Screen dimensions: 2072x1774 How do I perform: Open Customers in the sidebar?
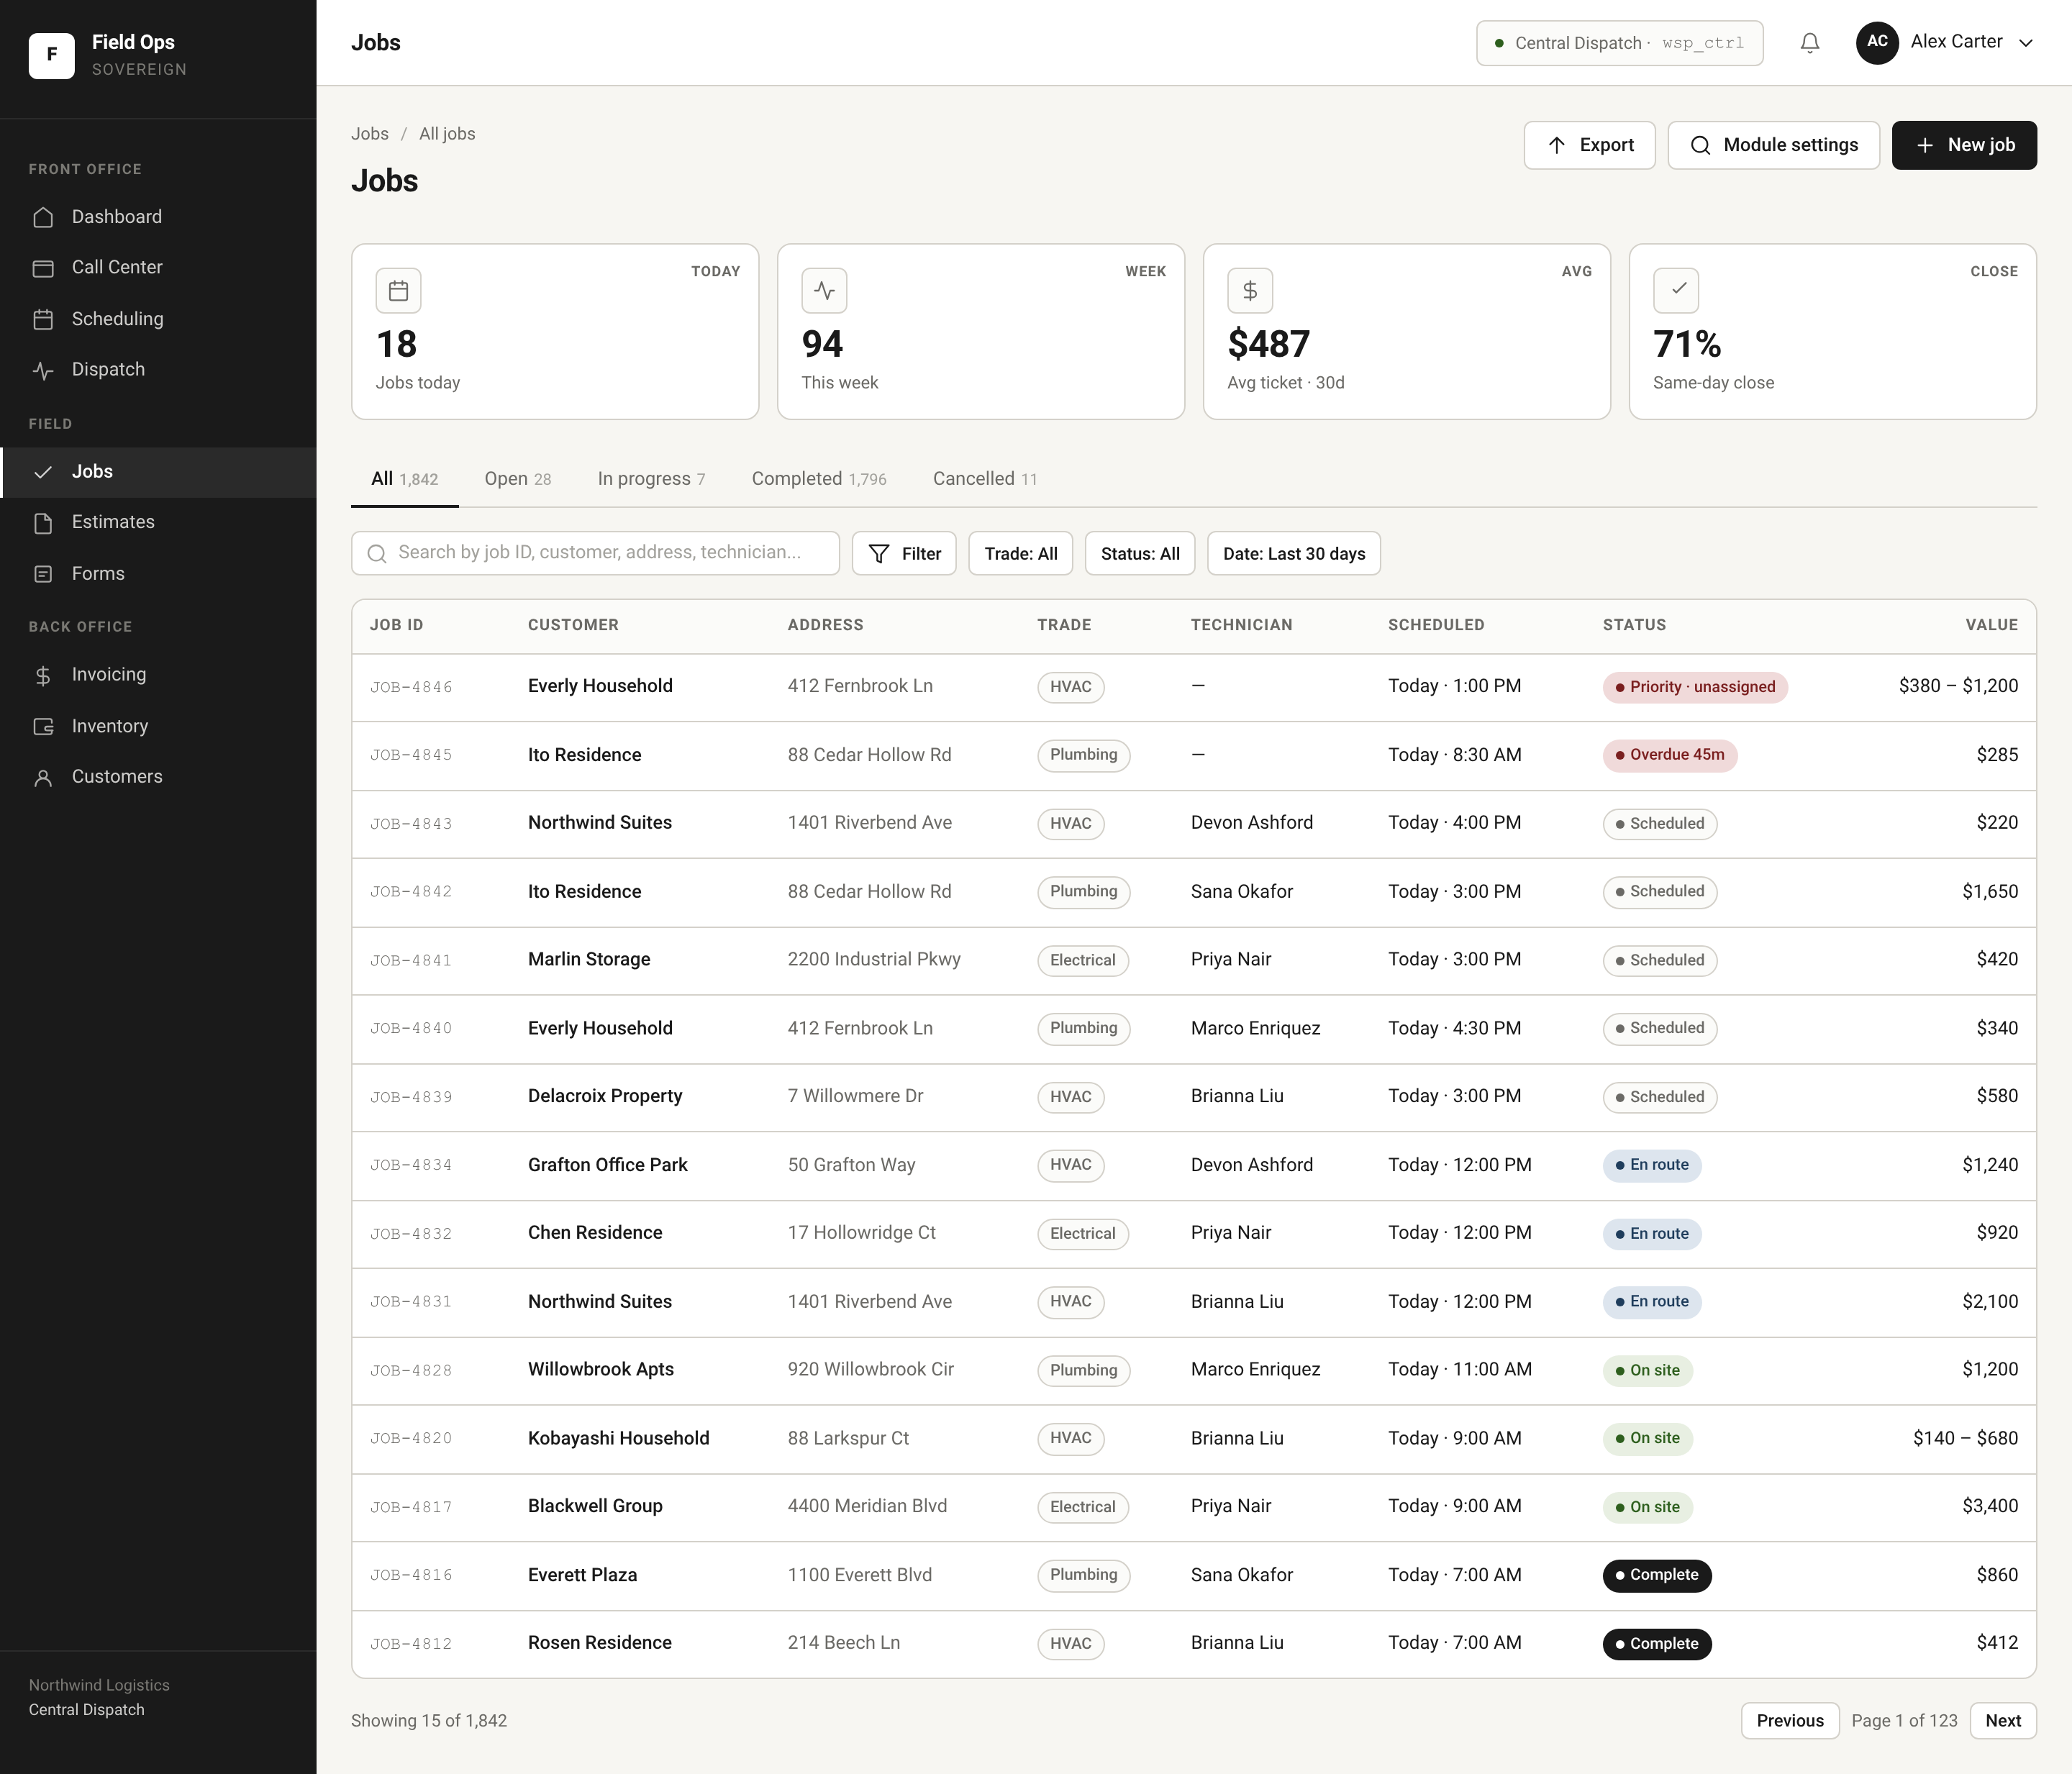coord(158,777)
